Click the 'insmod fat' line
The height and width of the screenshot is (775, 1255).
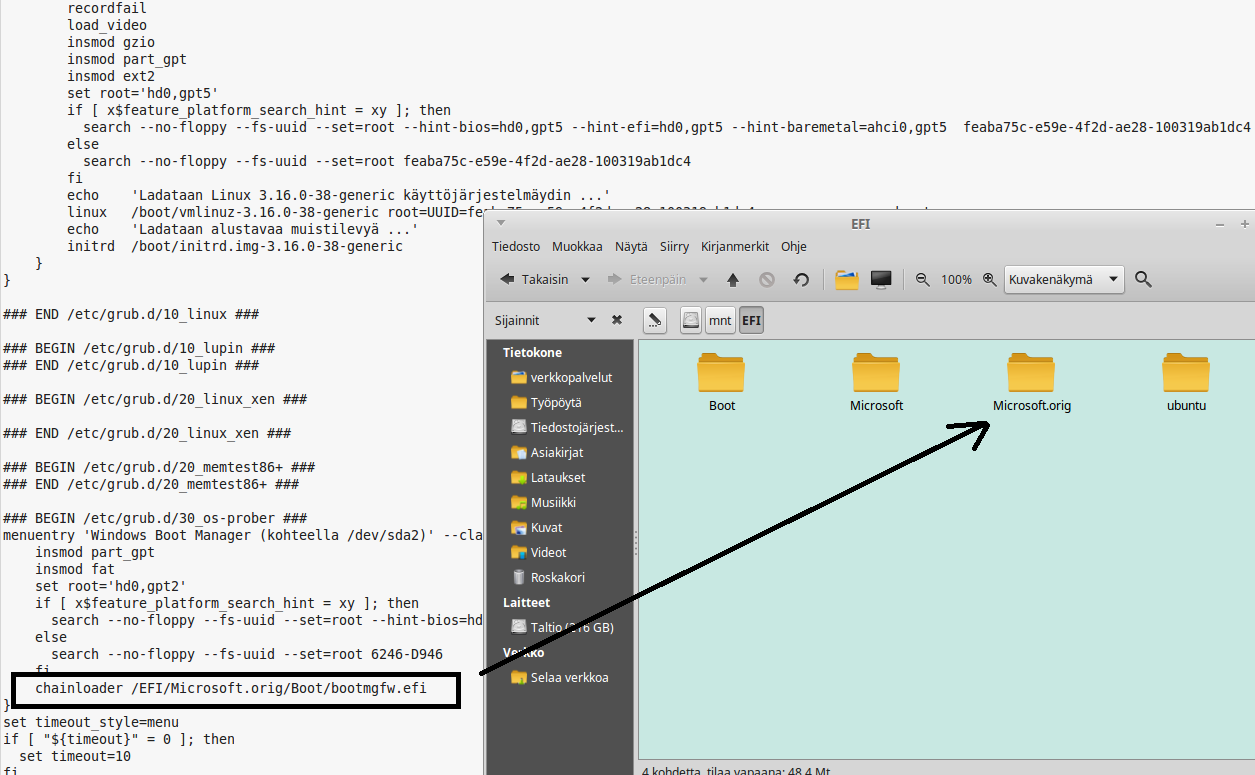75,569
